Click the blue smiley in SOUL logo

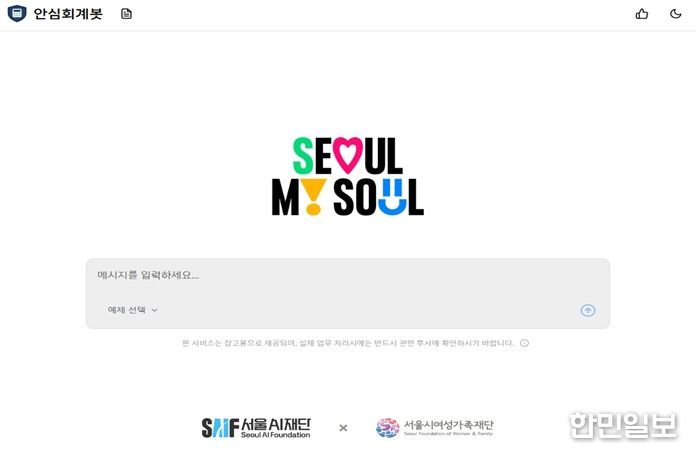392,197
